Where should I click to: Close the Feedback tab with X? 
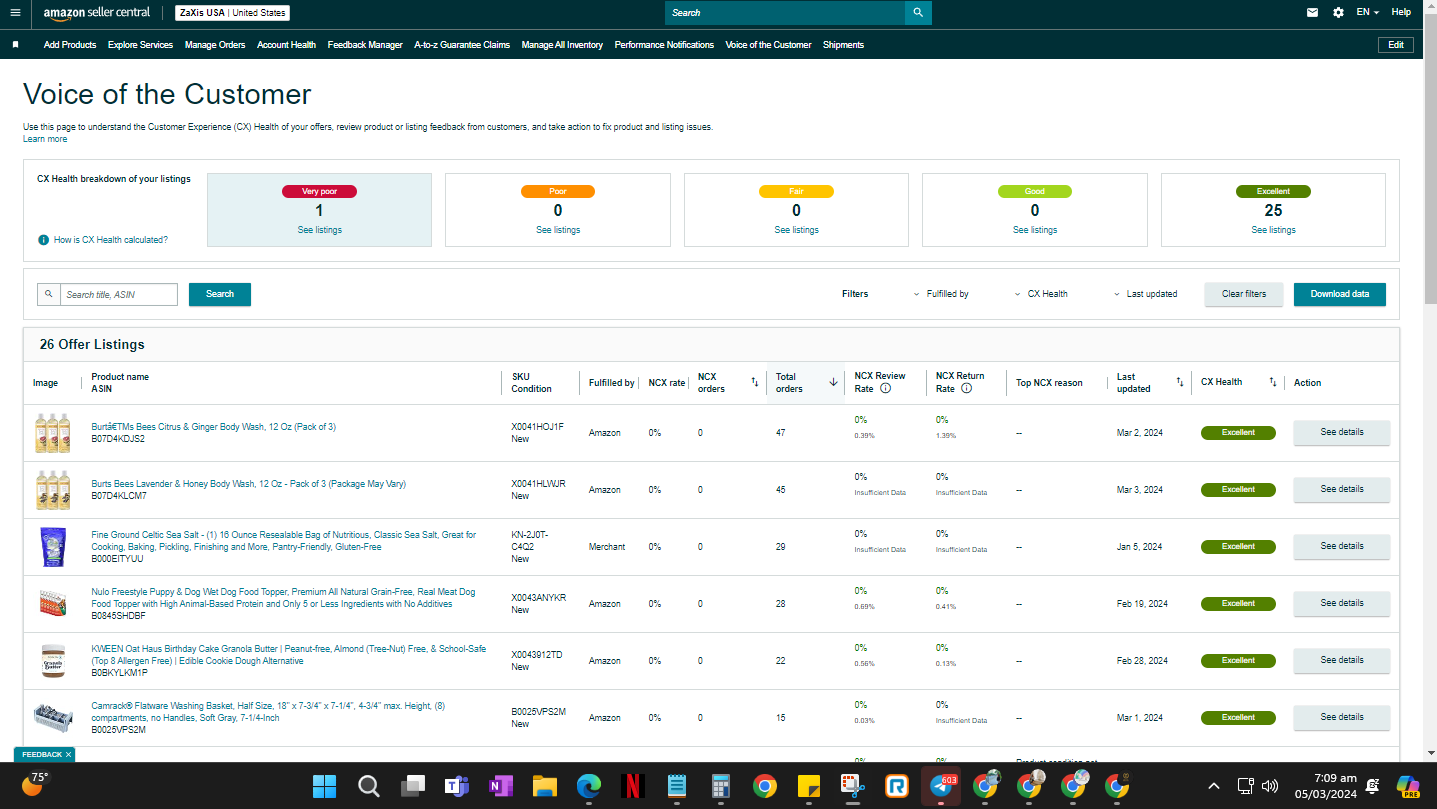68,754
